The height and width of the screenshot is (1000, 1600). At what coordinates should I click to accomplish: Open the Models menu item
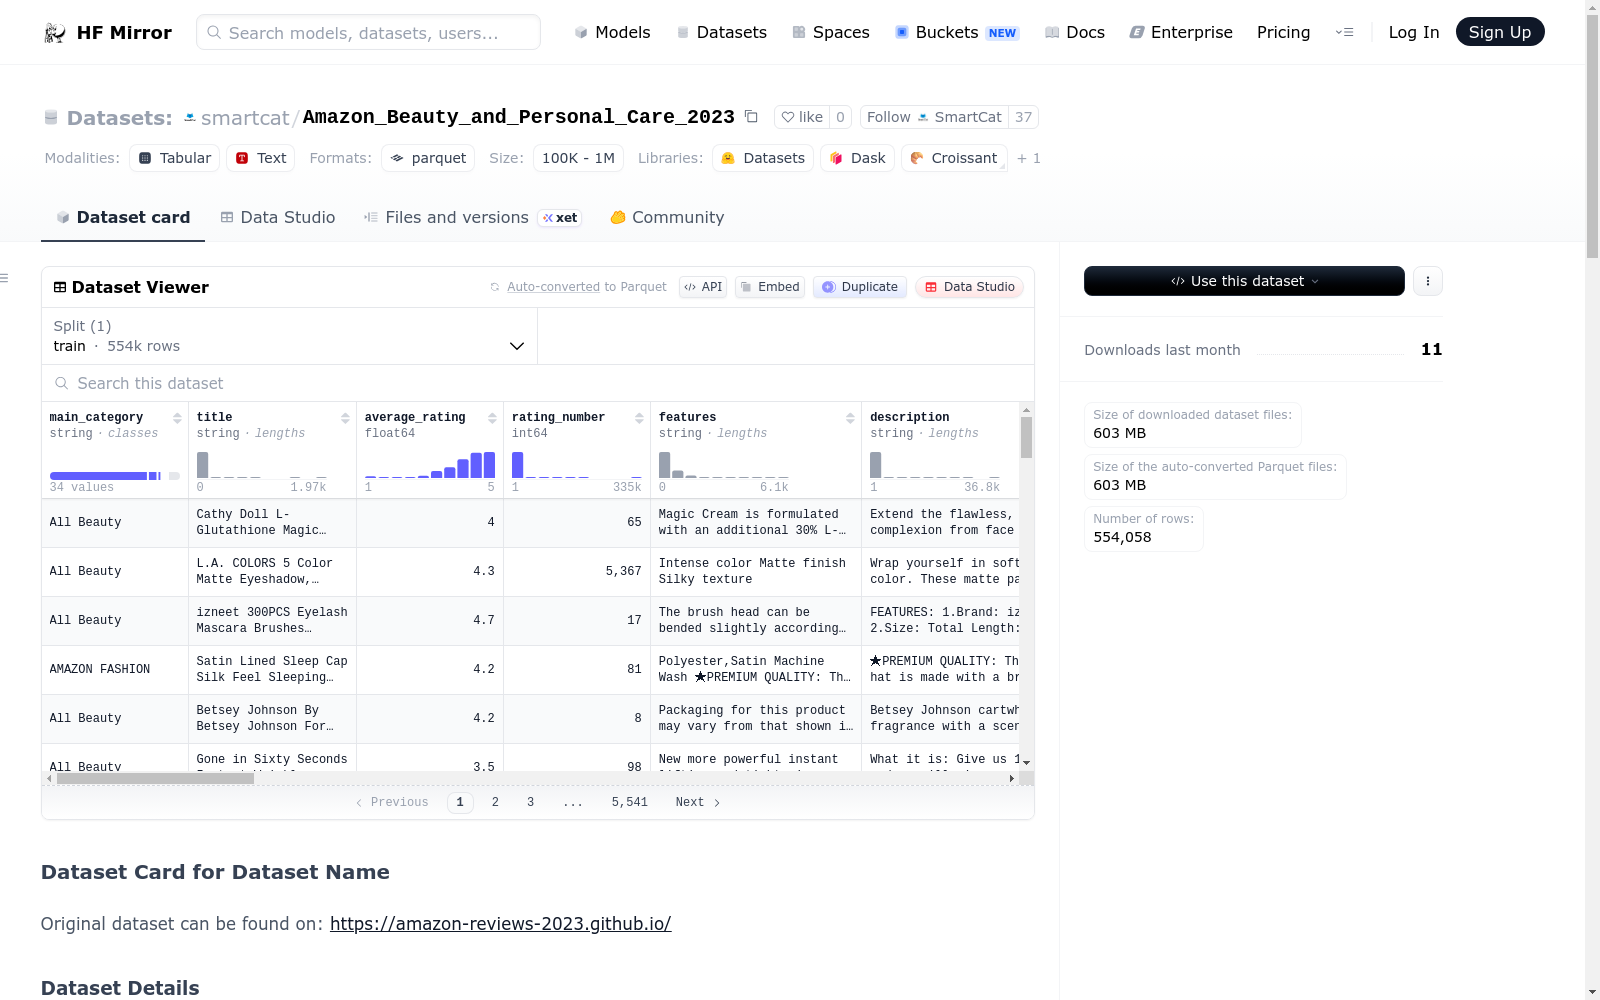(x=612, y=33)
